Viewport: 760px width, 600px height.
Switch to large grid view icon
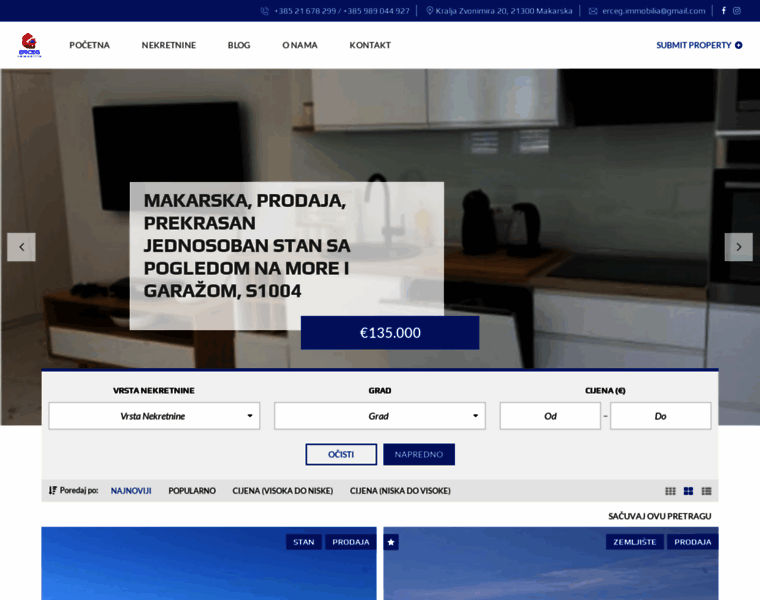pyautogui.click(x=688, y=491)
